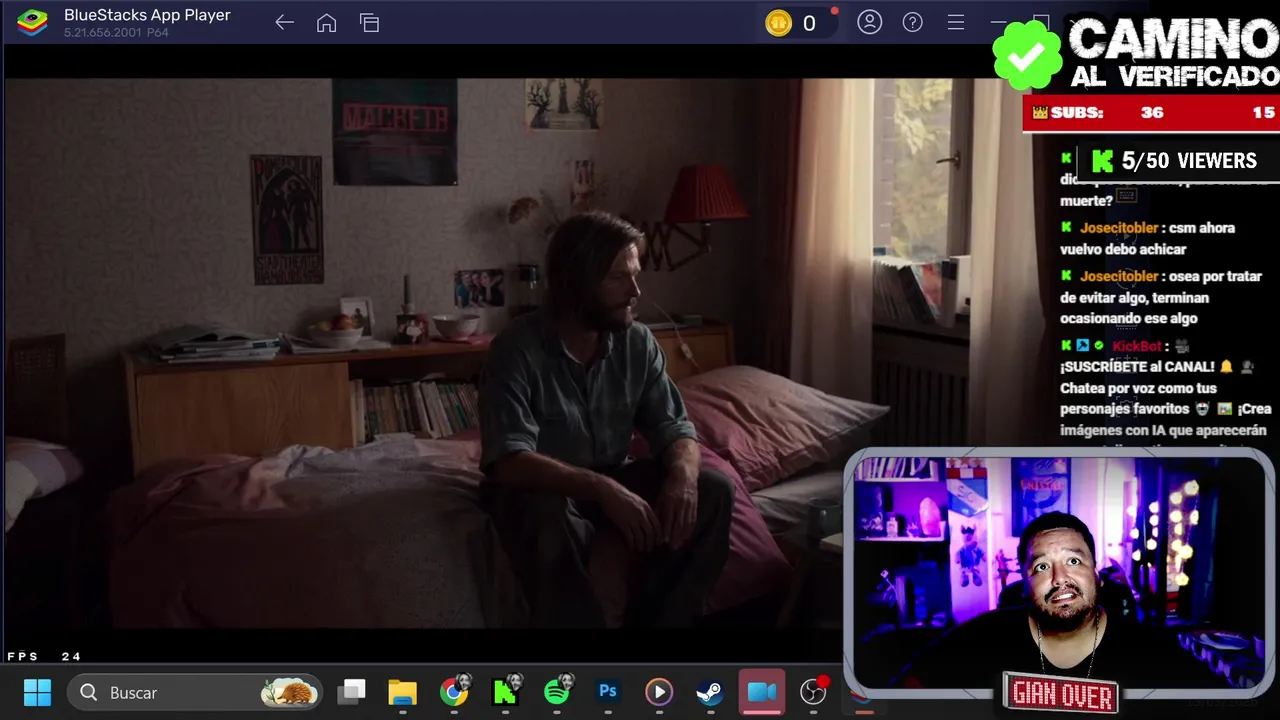The width and height of the screenshot is (1280, 720).
Task: Minimize the BlueStacks window
Action: [x=998, y=22]
